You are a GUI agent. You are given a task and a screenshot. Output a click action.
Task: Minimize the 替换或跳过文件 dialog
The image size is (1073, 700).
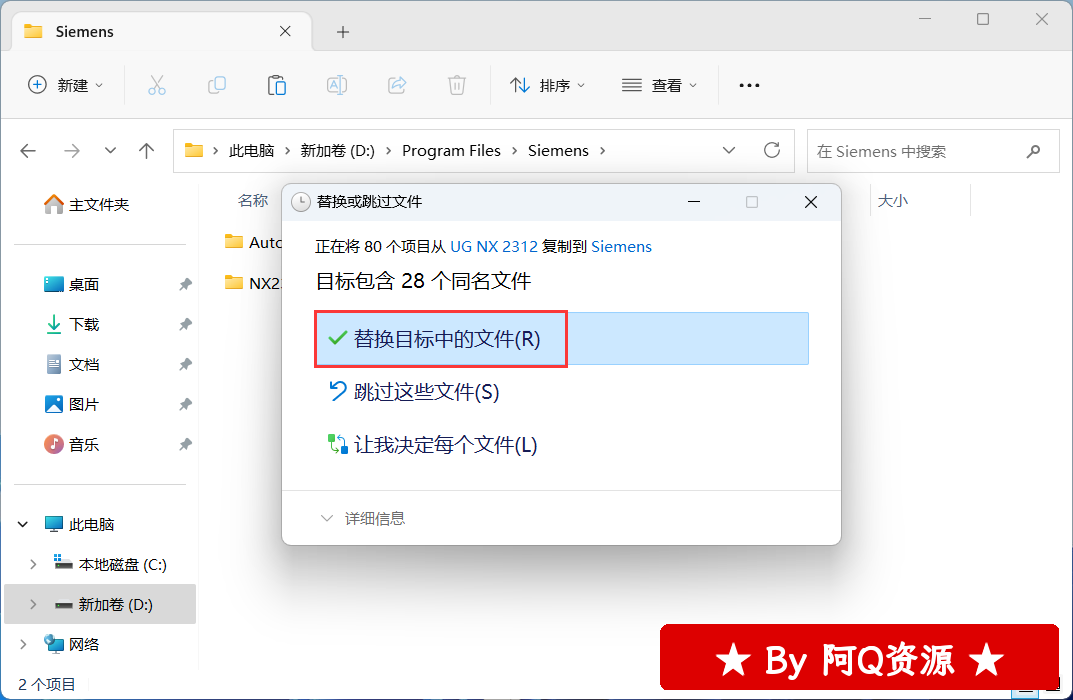point(694,202)
